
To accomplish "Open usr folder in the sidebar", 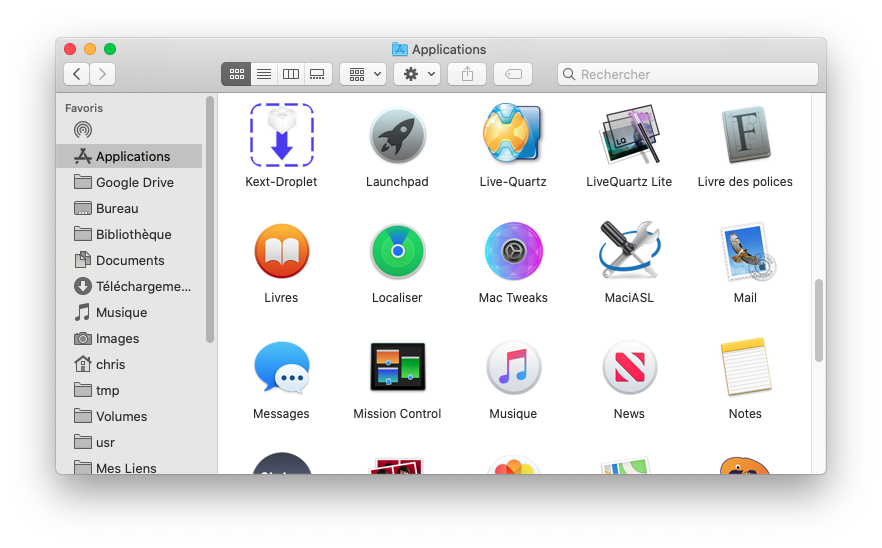I will click(x=129, y=442).
